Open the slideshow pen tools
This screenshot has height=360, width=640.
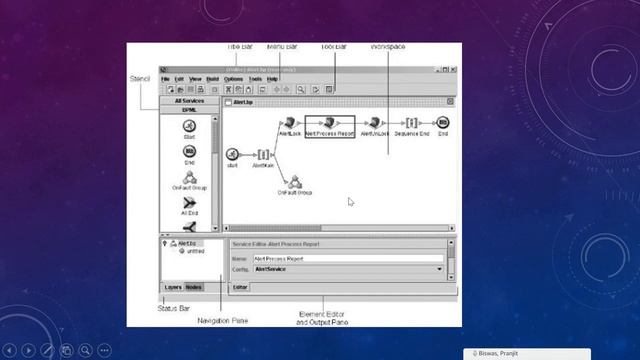pyautogui.click(x=47, y=350)
